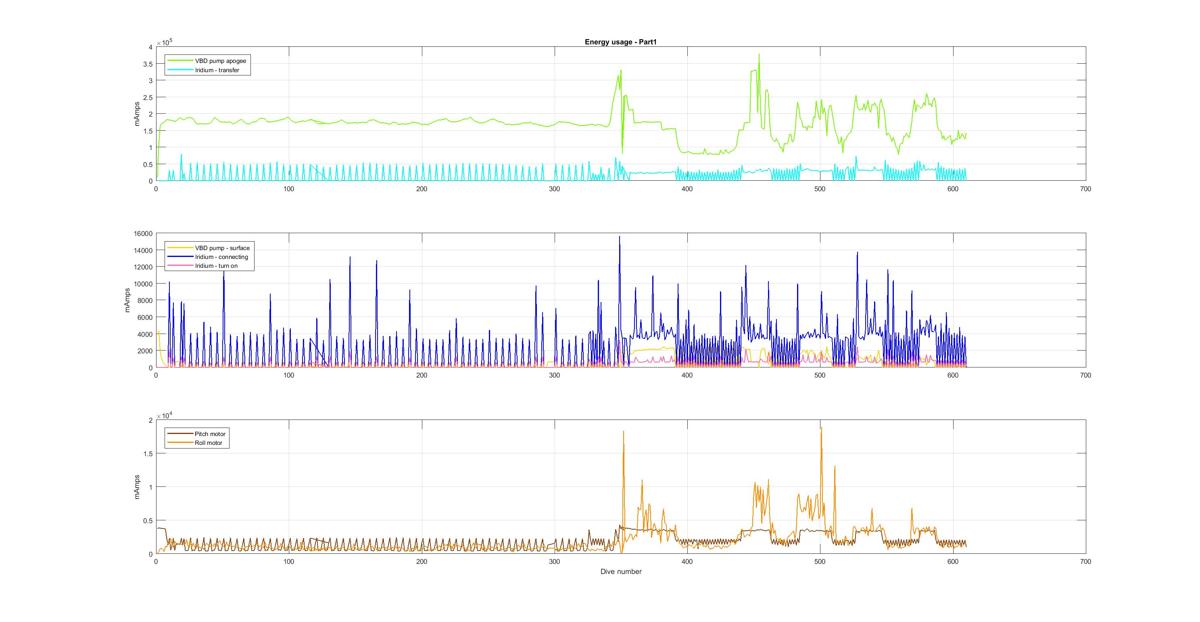Screen dimensions: 1200x622
Task: Click the tallest blue Iridium connecting spike
Action: 619,238
